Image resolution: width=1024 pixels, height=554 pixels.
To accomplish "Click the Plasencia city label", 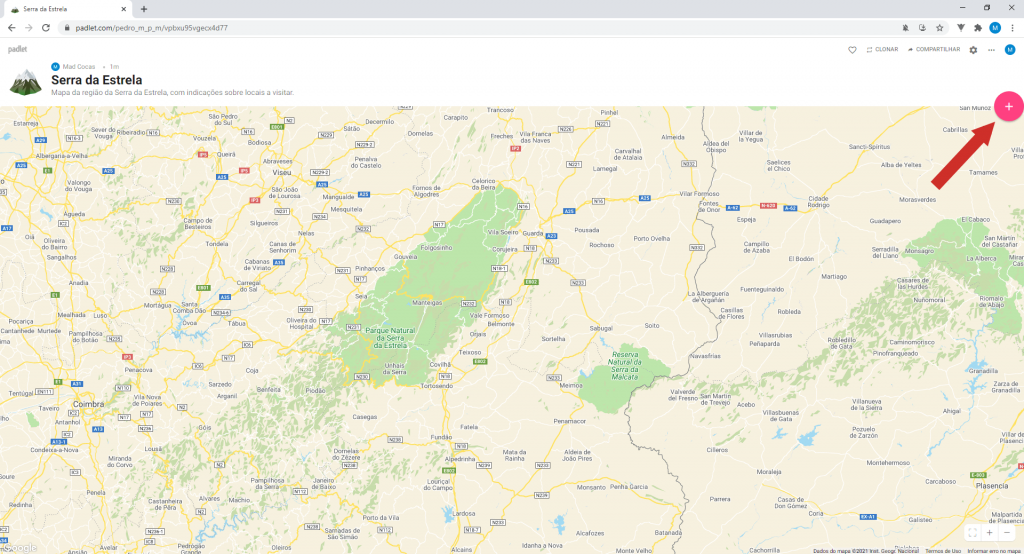I will 992,486.
